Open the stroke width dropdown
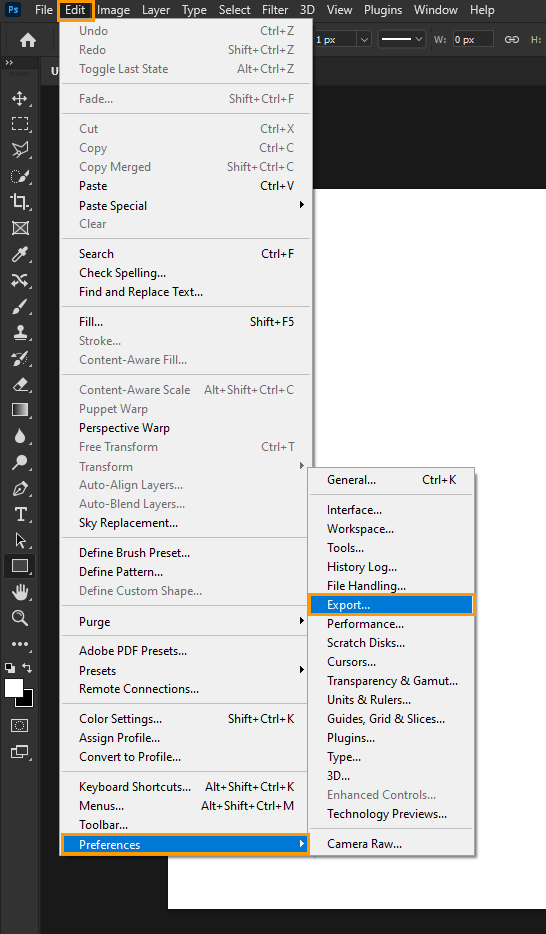This screenshot has width=546, height=934. click(x=364, y=39)
